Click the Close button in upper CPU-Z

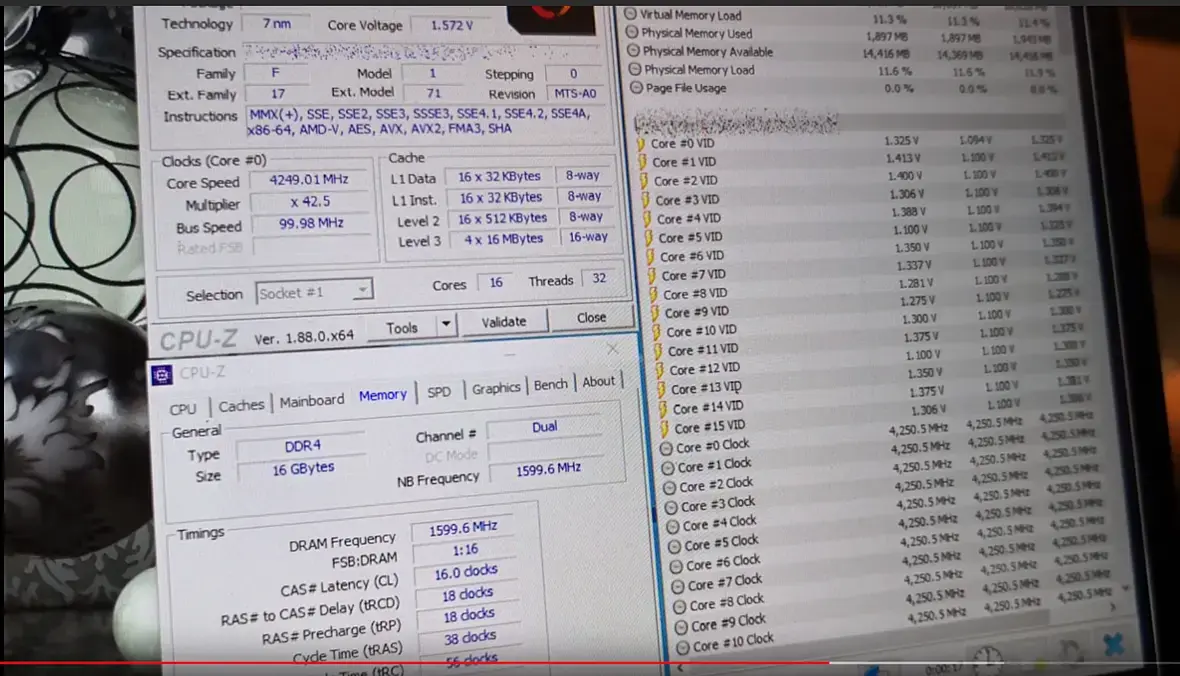(592, 318)
